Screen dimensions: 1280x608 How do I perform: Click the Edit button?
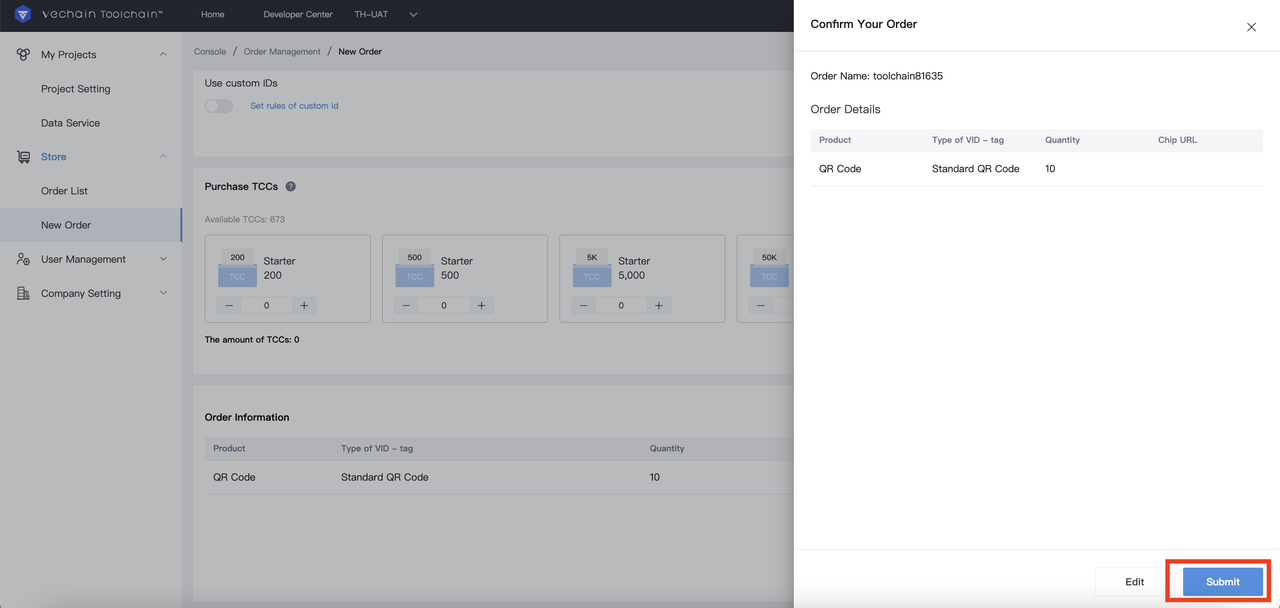[x=1134, y=582]
